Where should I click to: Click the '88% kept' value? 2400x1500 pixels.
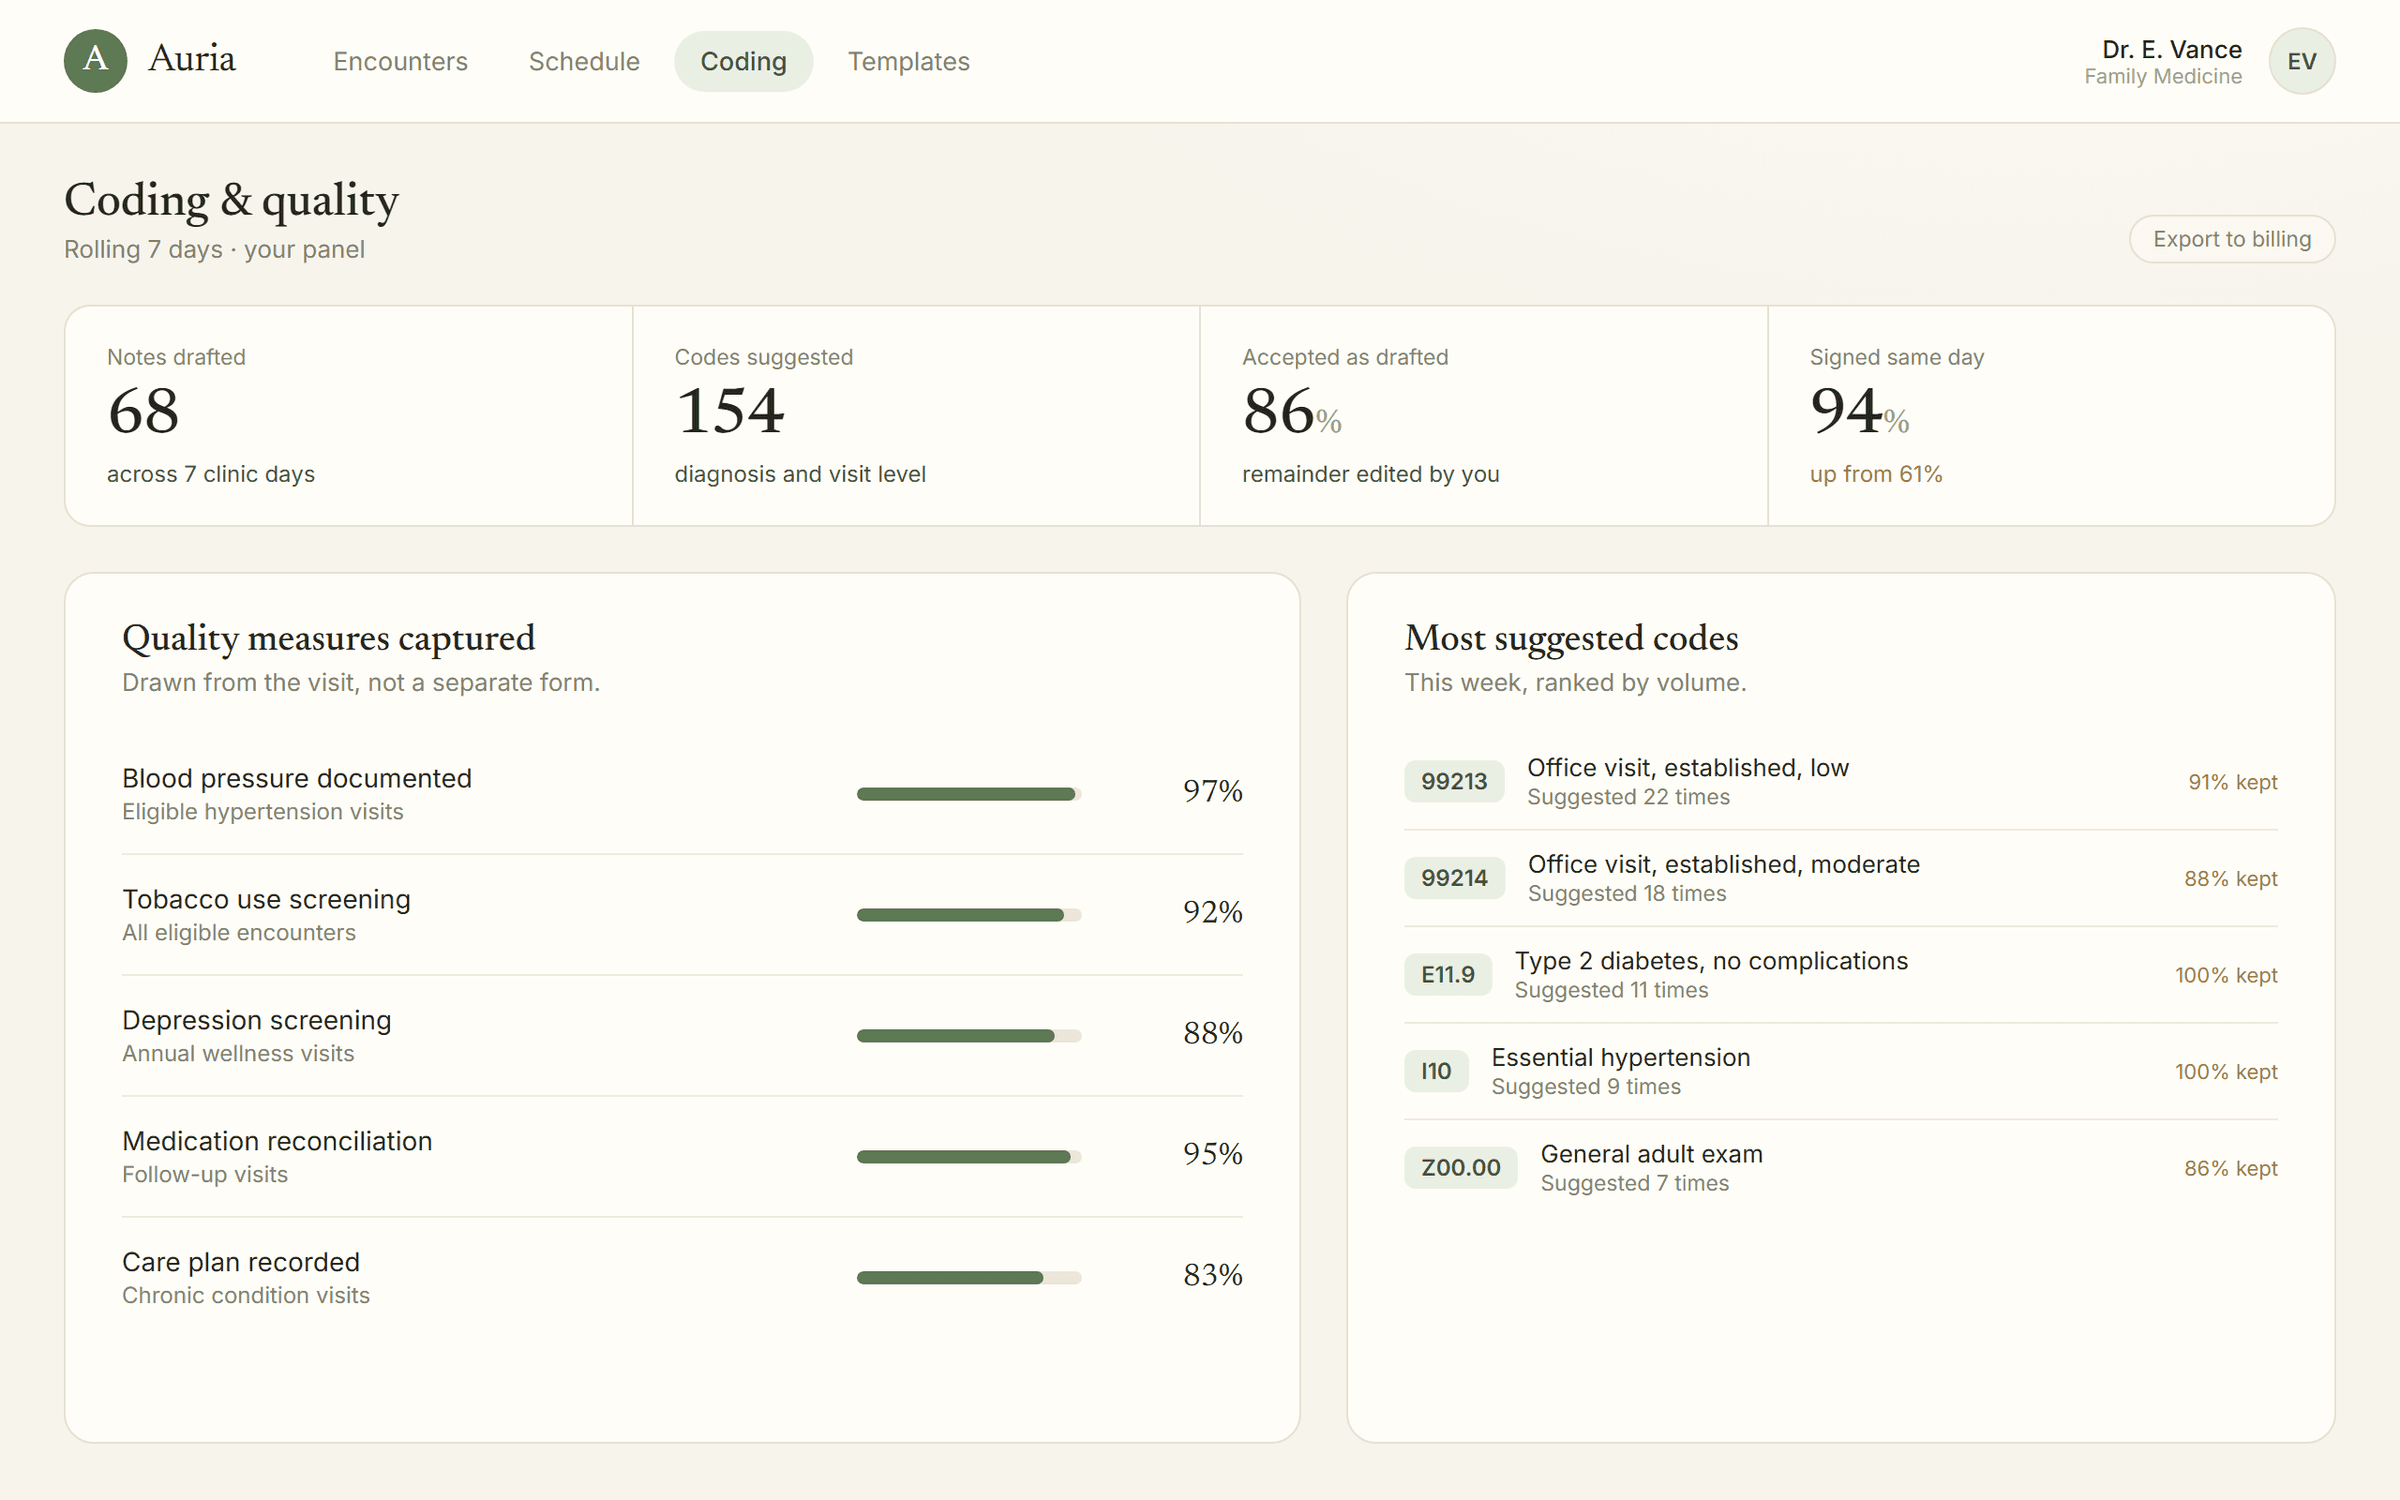point(2230,879)
